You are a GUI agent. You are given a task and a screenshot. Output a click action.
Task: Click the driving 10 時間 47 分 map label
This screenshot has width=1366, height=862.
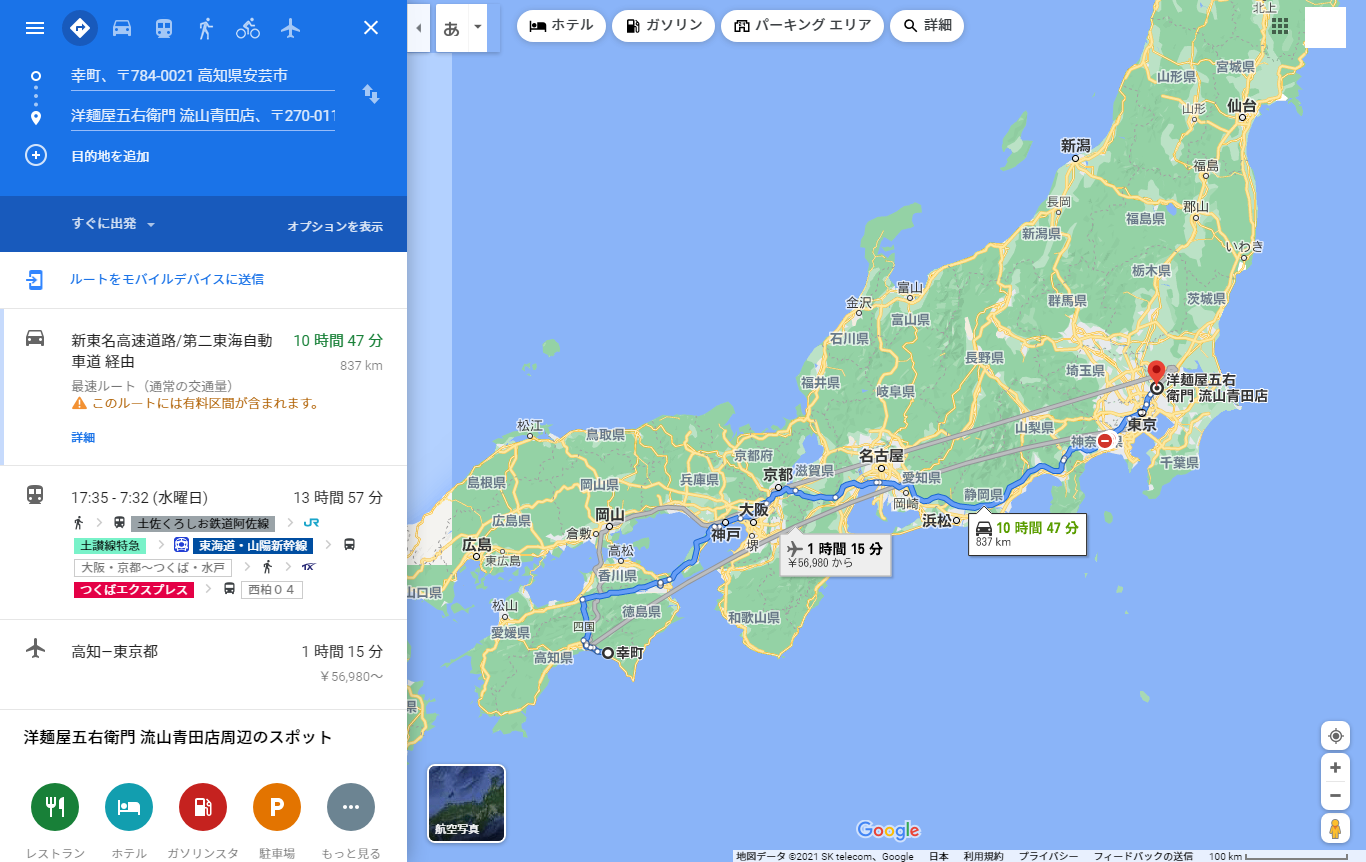pyautogui.click(x=1027, y=533)
